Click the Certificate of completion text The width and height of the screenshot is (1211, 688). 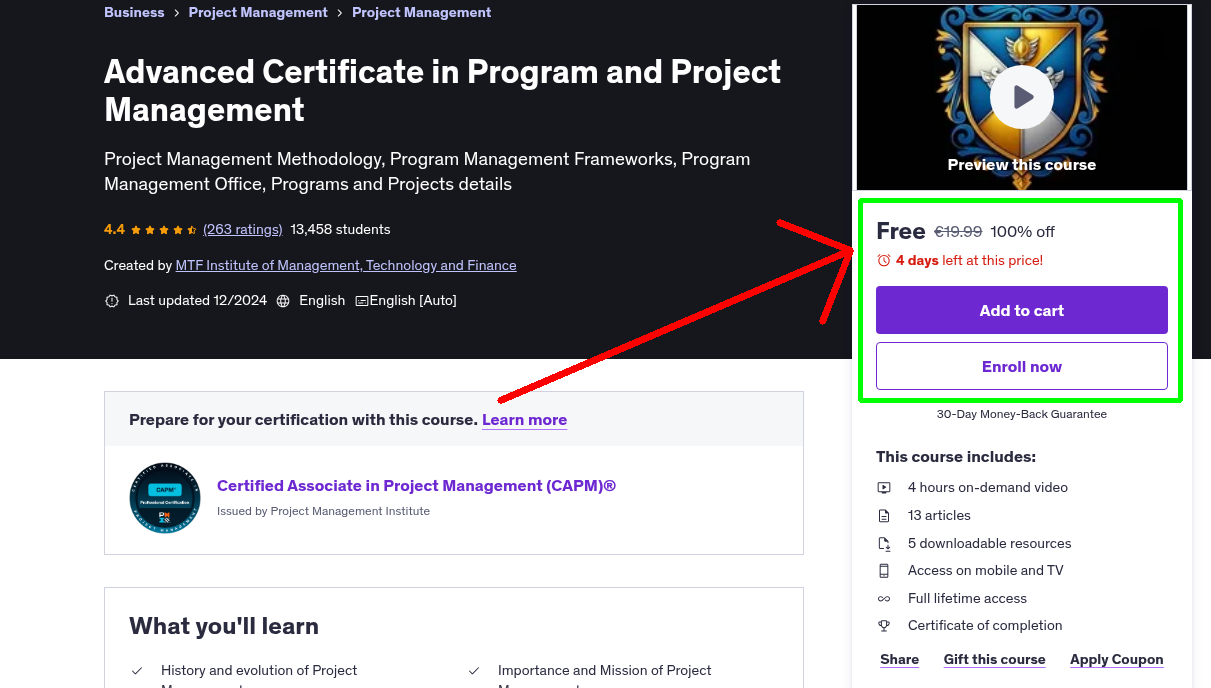tap(985, 626)
